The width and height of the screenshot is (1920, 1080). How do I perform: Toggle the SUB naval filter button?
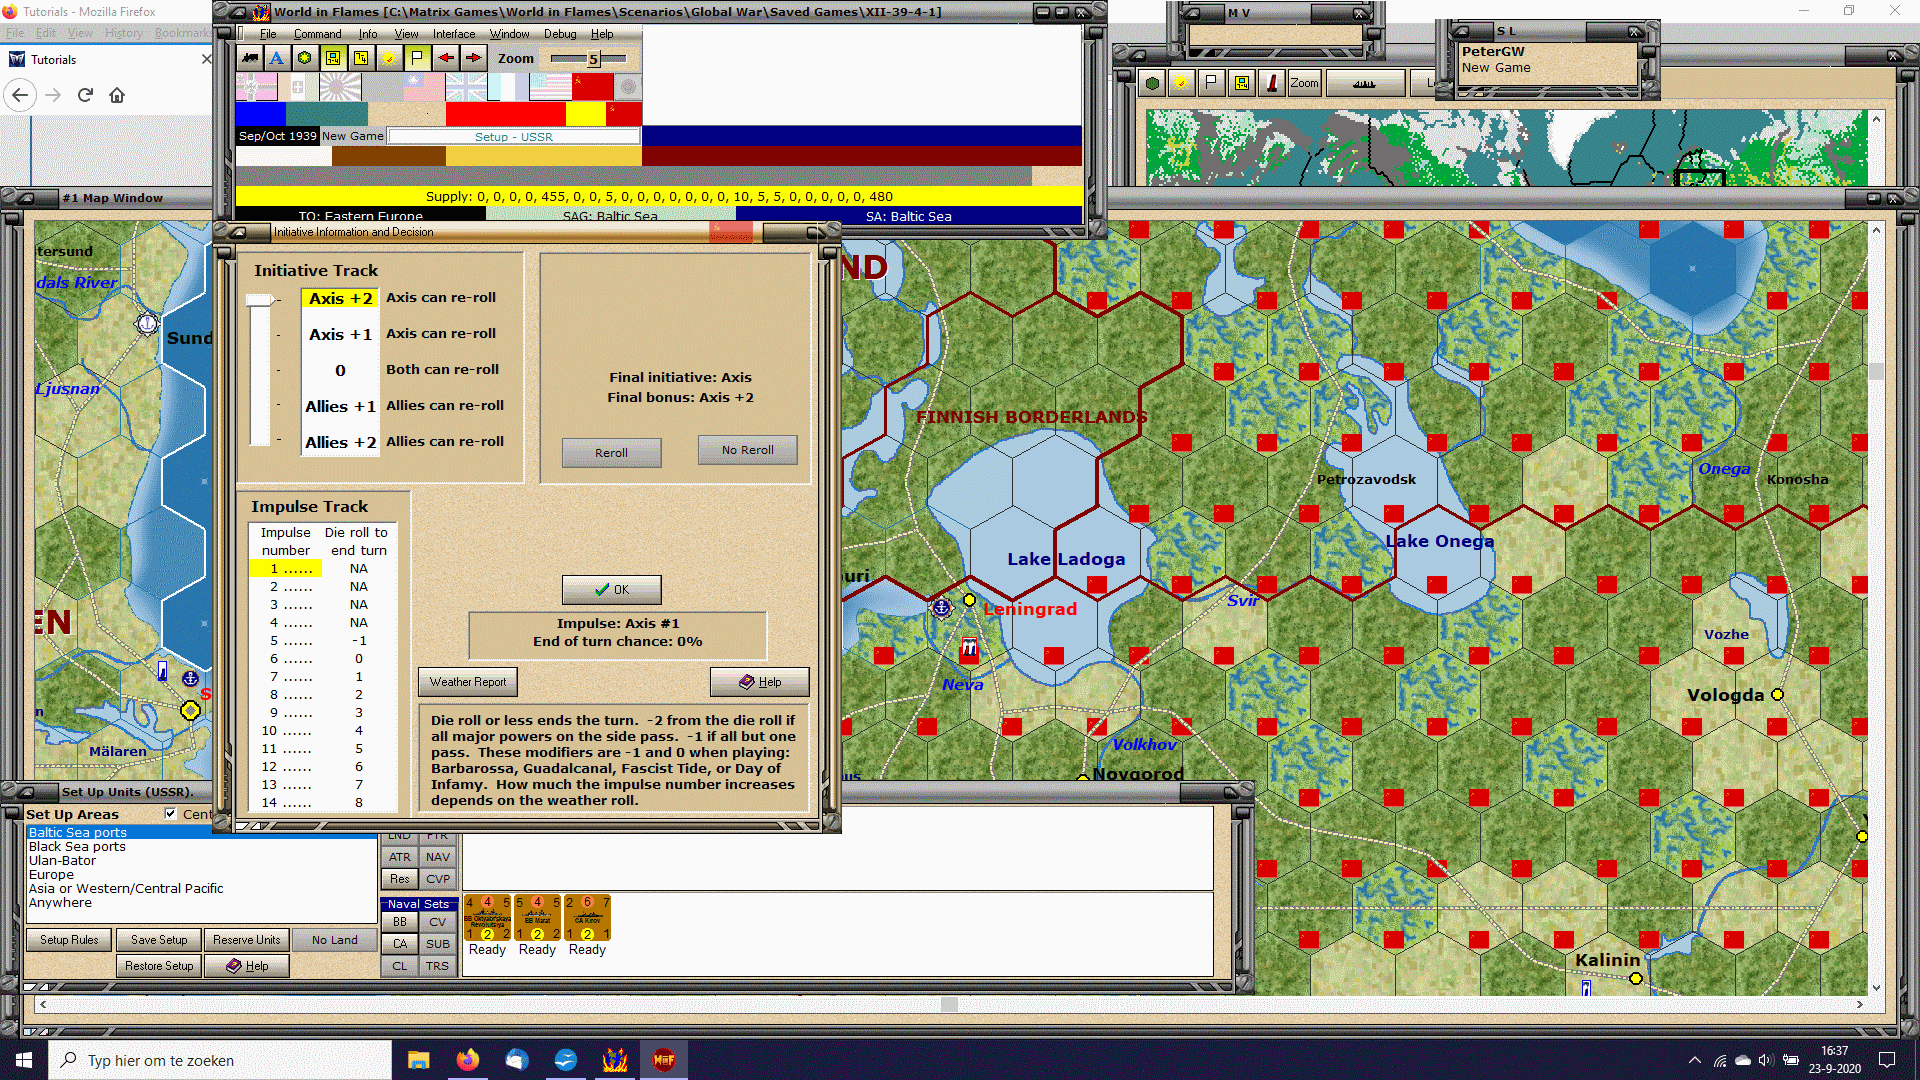(x=437, y=944)
